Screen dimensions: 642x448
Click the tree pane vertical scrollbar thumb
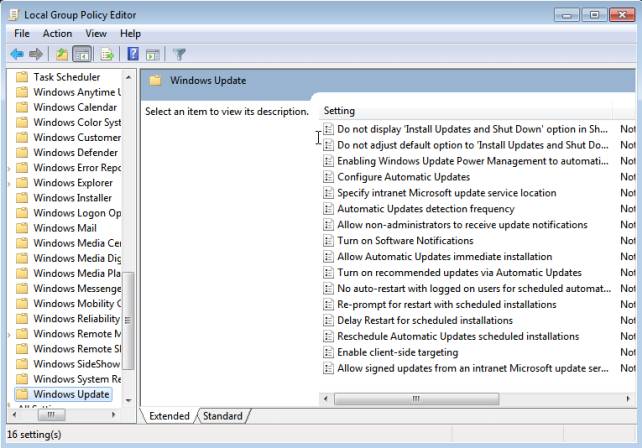pyautogui.click(x=129, y=321)
